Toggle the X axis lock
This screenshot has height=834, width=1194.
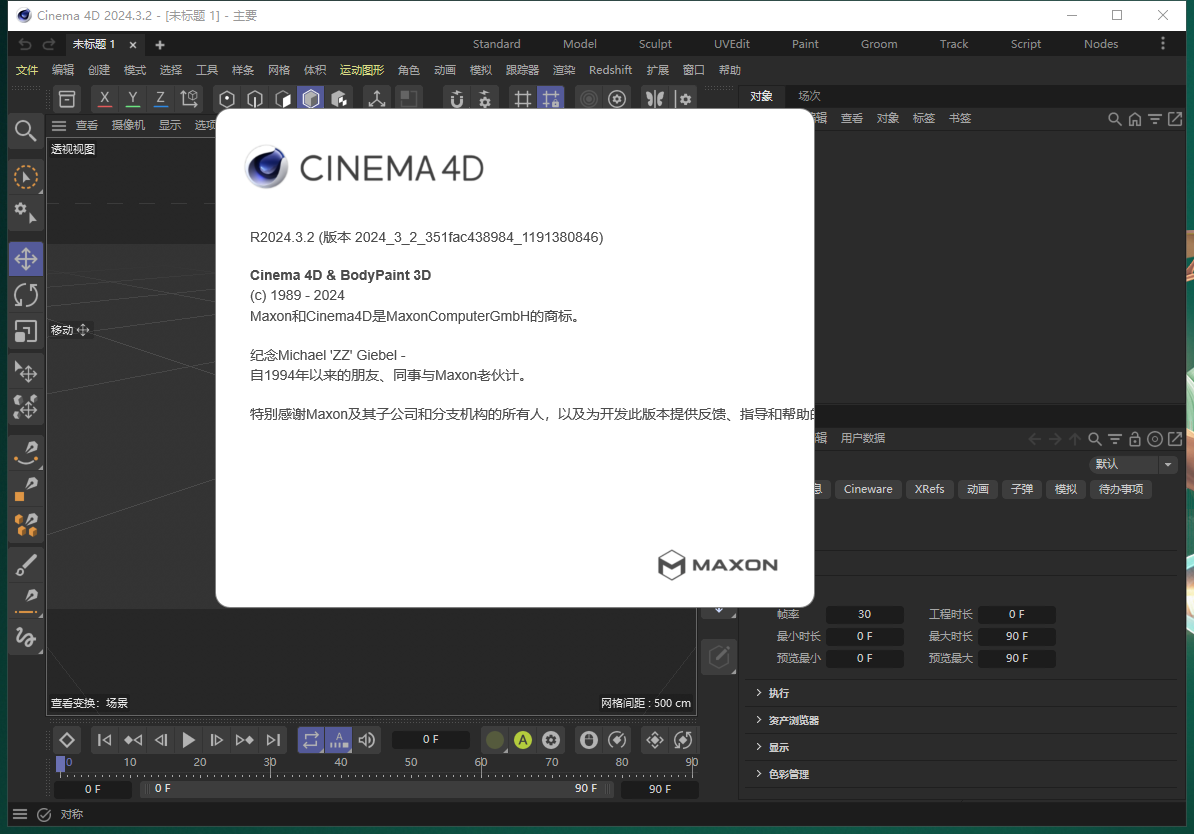pyautogui.click(x=104, y=98)
